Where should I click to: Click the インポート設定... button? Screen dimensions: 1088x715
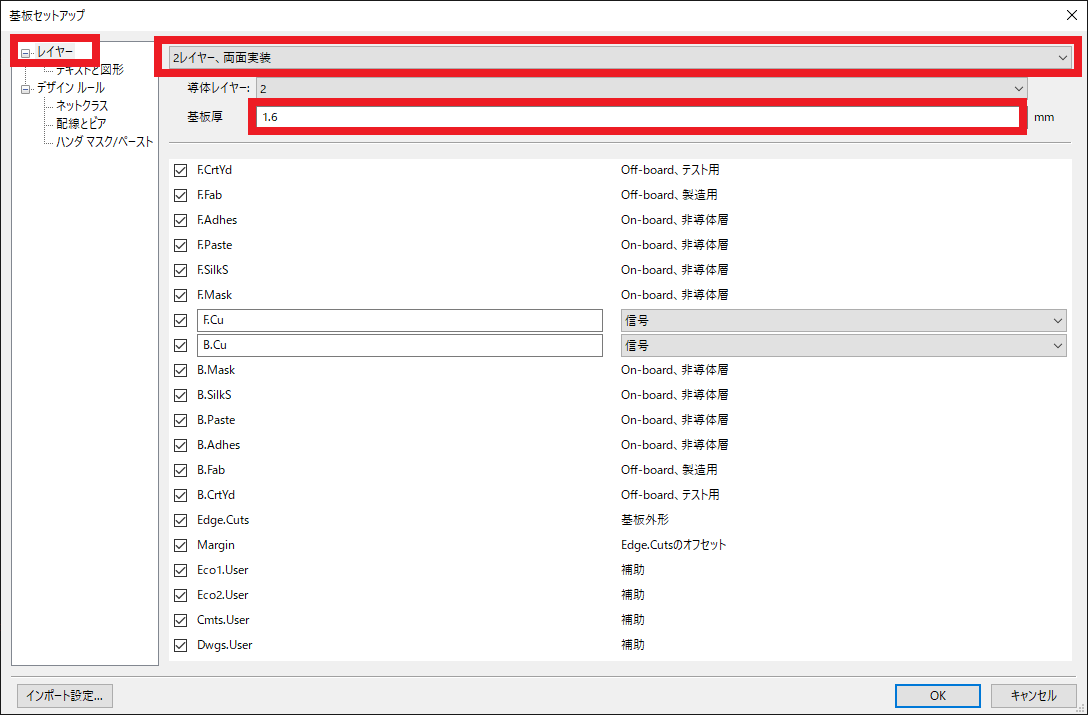pos(64,696)
